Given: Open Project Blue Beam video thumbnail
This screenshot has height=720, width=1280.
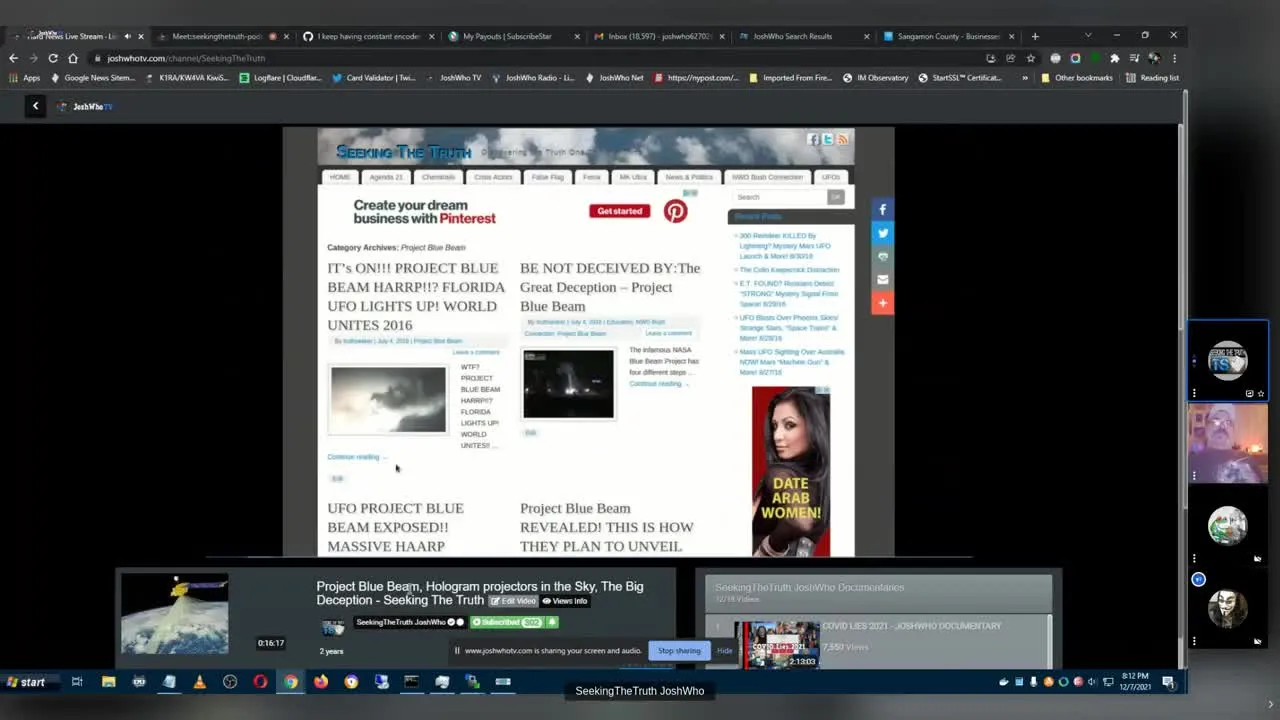Looking at the screenshot, I should (x=175, y=612).
